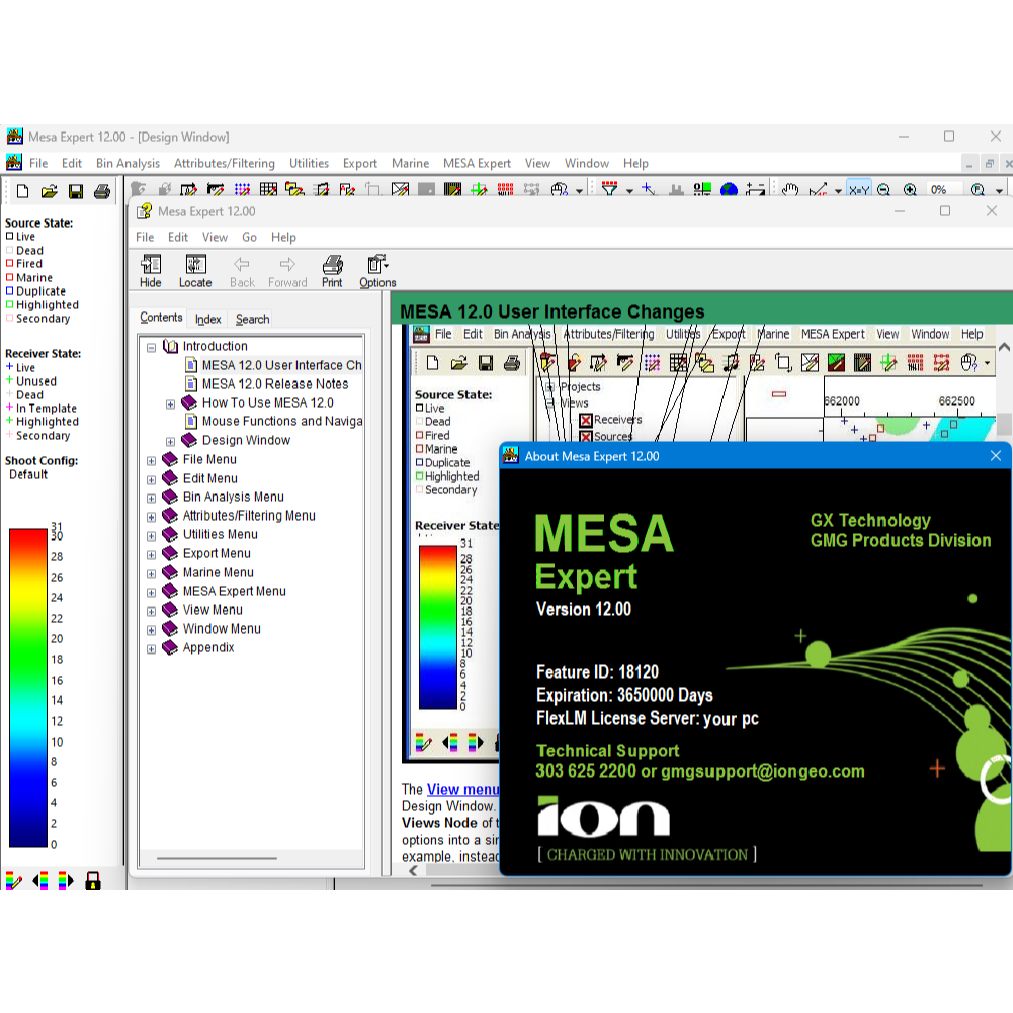
Task: Expand the How To Use MESA 12.0 node
Action: [170, 404]
